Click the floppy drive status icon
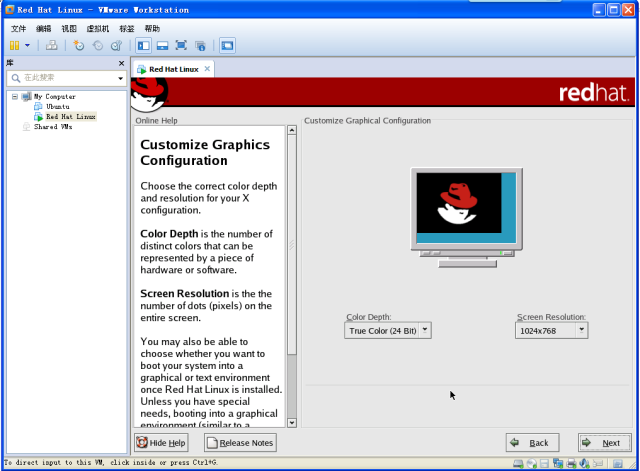 point(544,463)
